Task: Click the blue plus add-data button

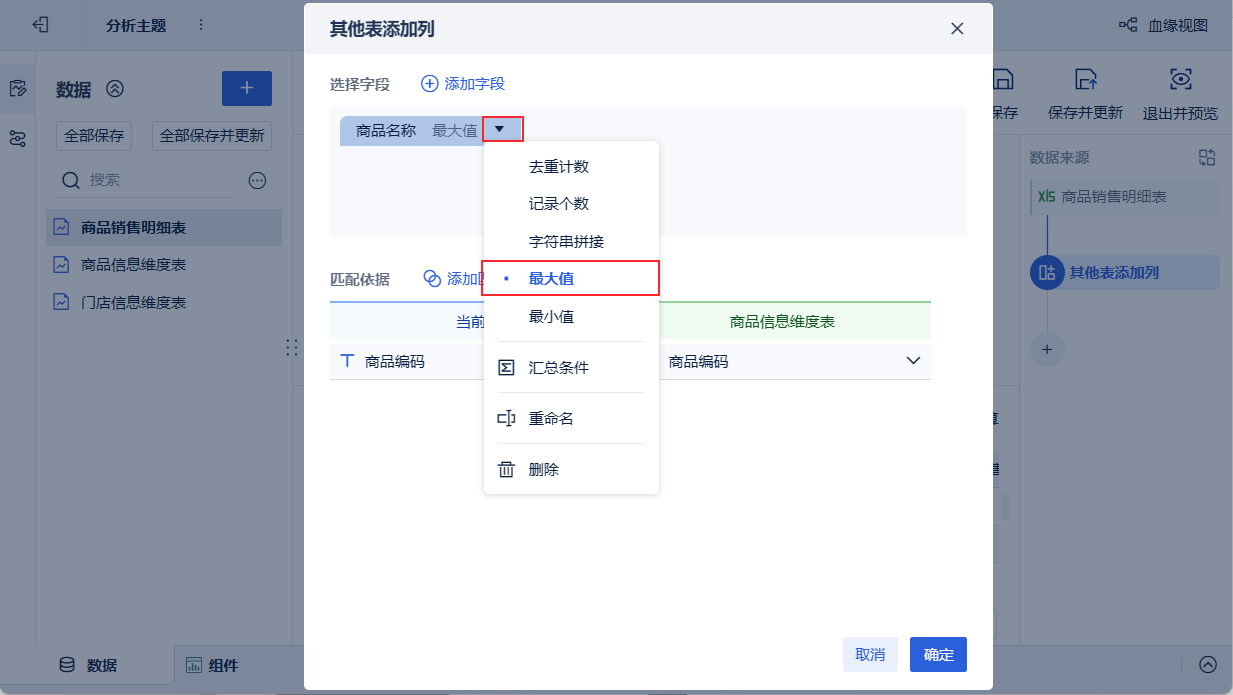Action: click(x=246, y=88)
